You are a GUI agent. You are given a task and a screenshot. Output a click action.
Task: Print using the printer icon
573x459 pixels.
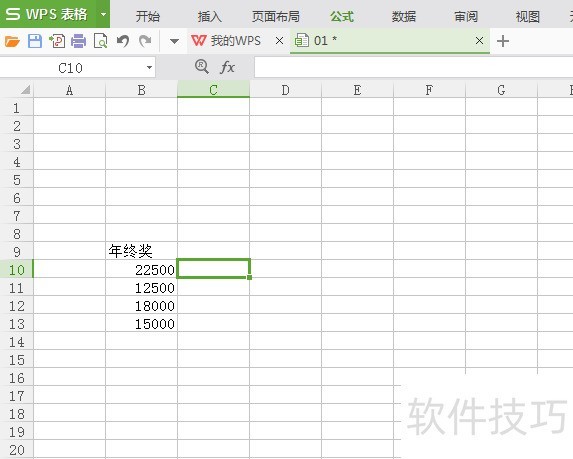tap(79, 41)
